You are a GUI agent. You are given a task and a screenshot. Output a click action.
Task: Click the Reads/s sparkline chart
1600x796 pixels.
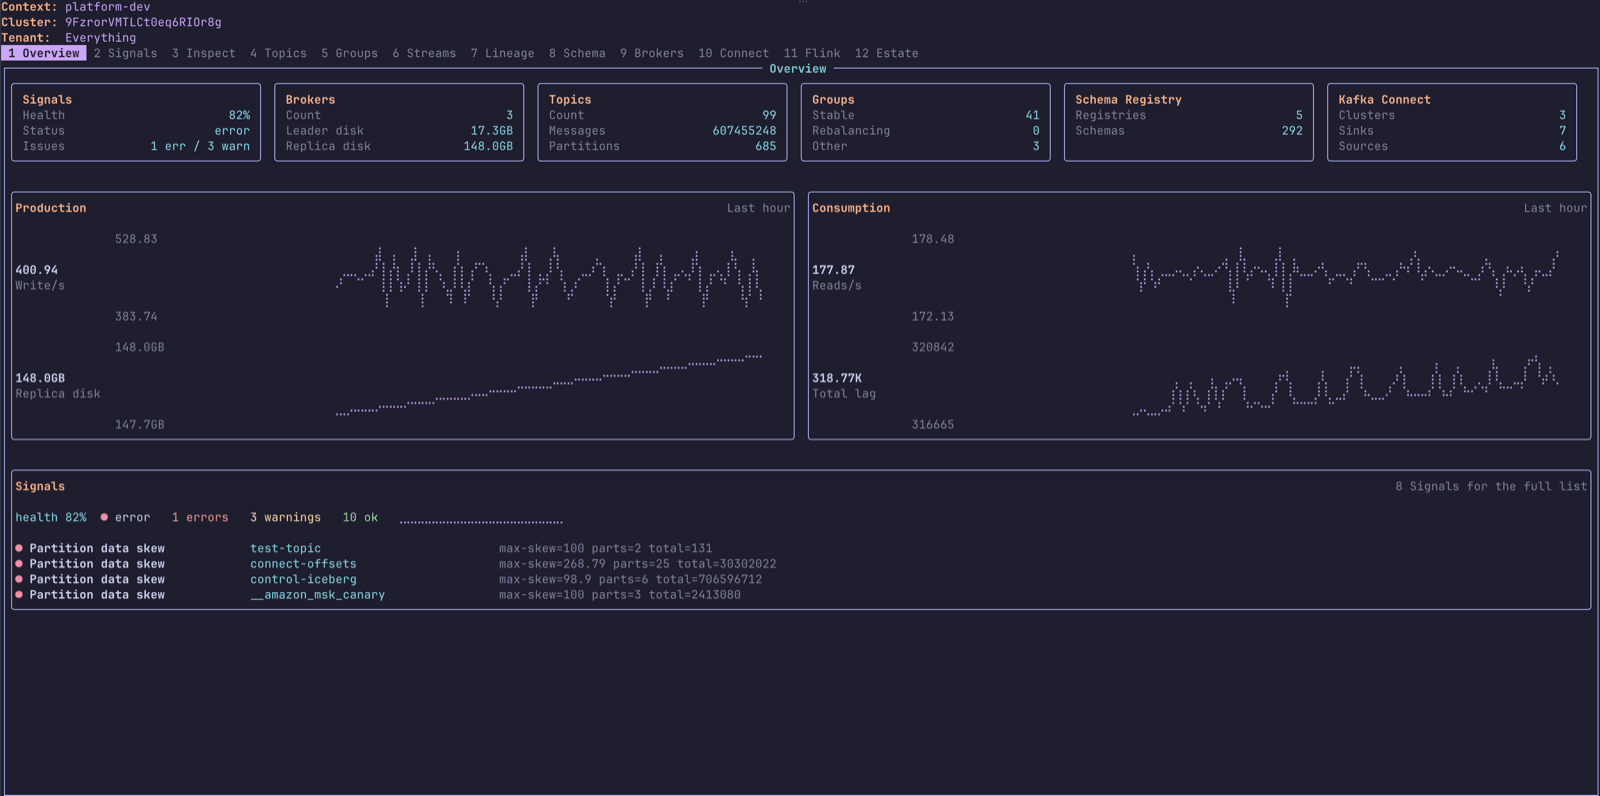coord(1345,277)
